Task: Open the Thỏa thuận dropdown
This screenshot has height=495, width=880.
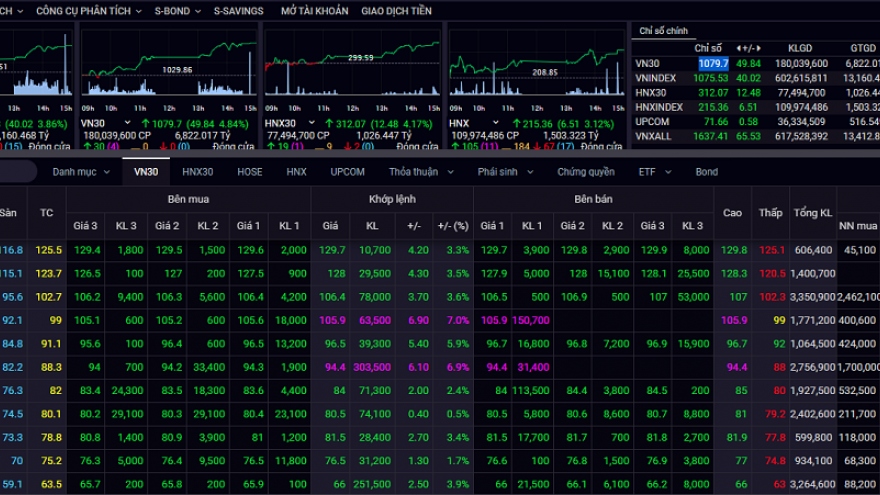Action: 418,172
